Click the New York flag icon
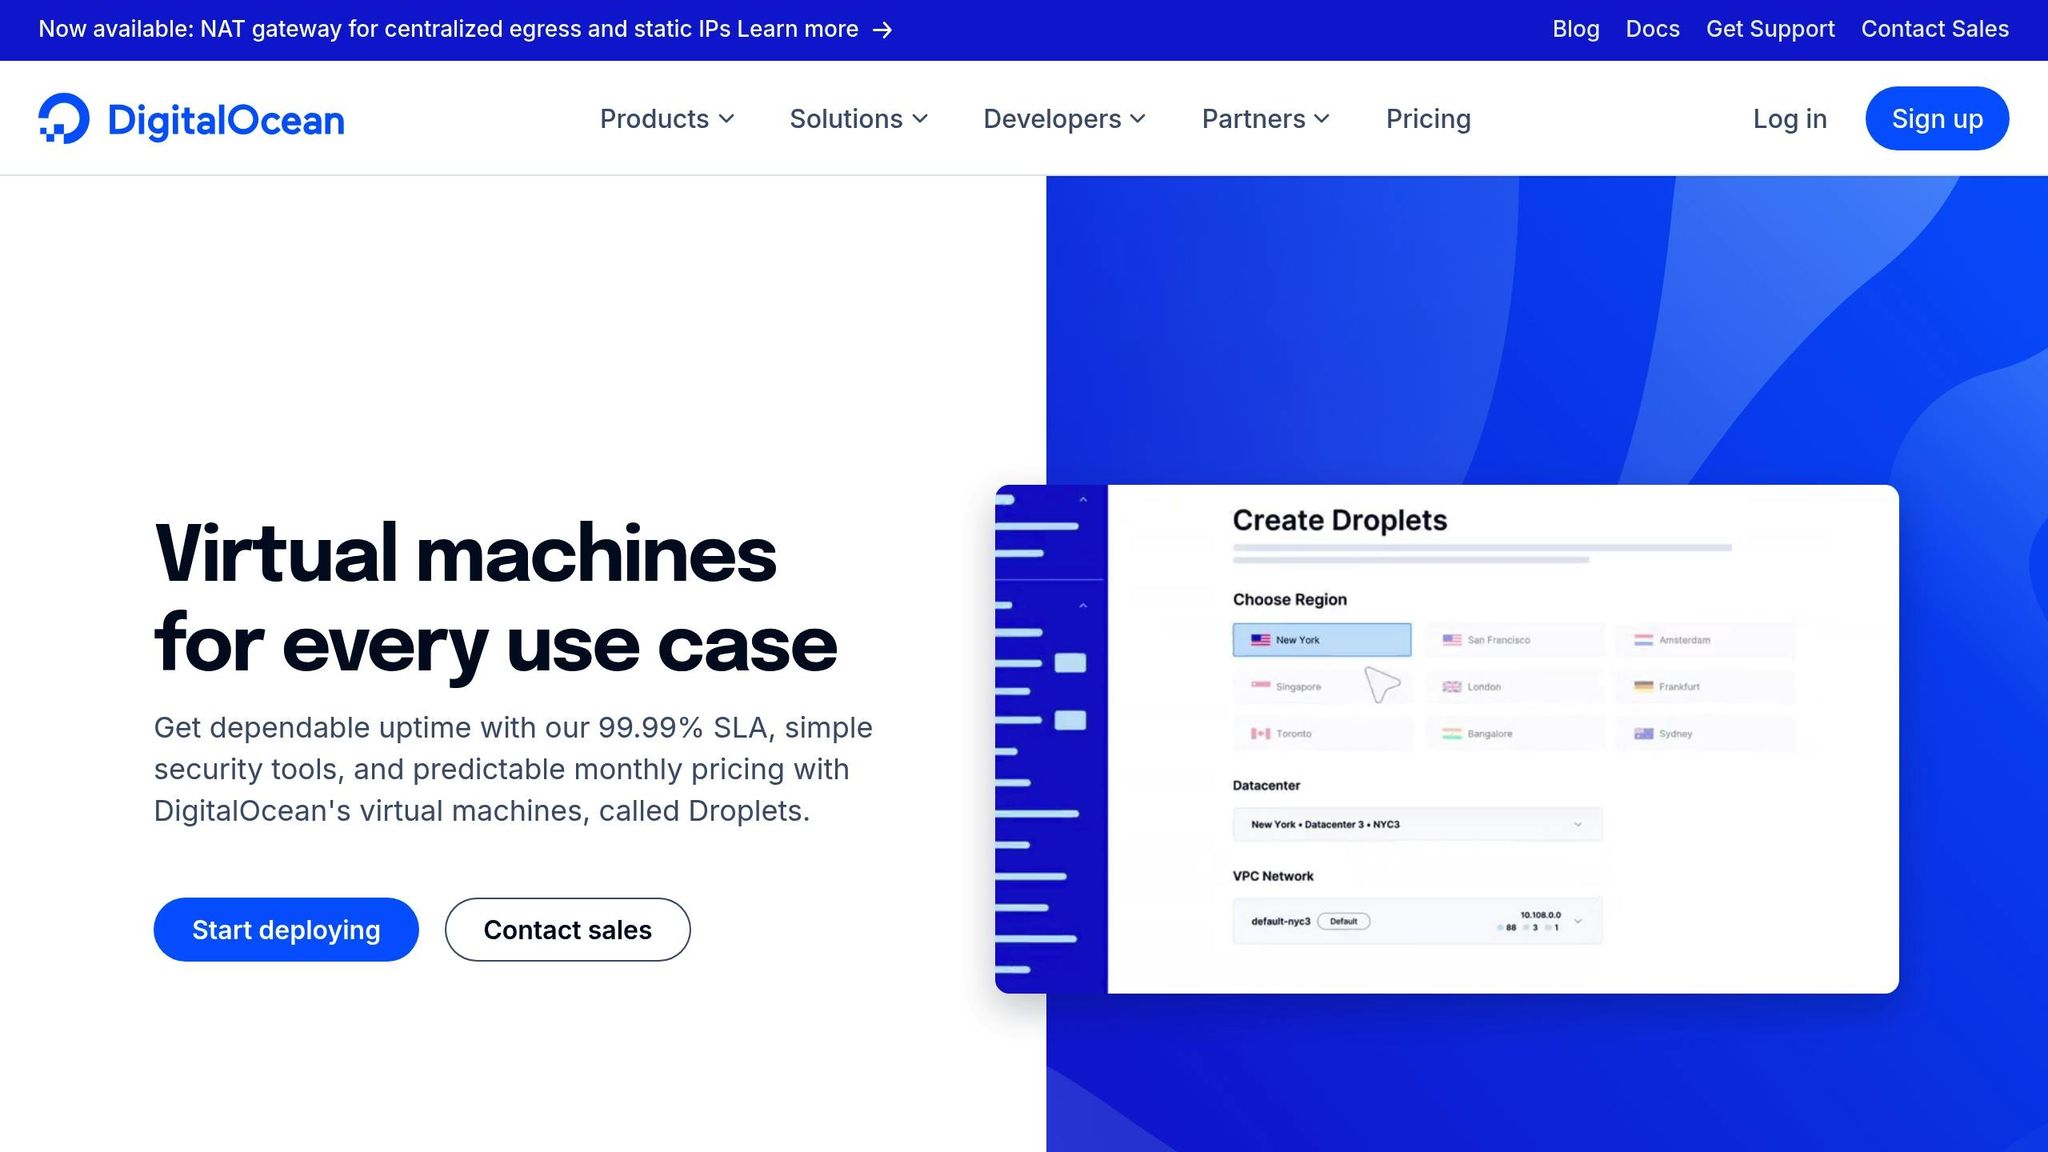This screenshot has width=2048, height=1152. 1258,639
